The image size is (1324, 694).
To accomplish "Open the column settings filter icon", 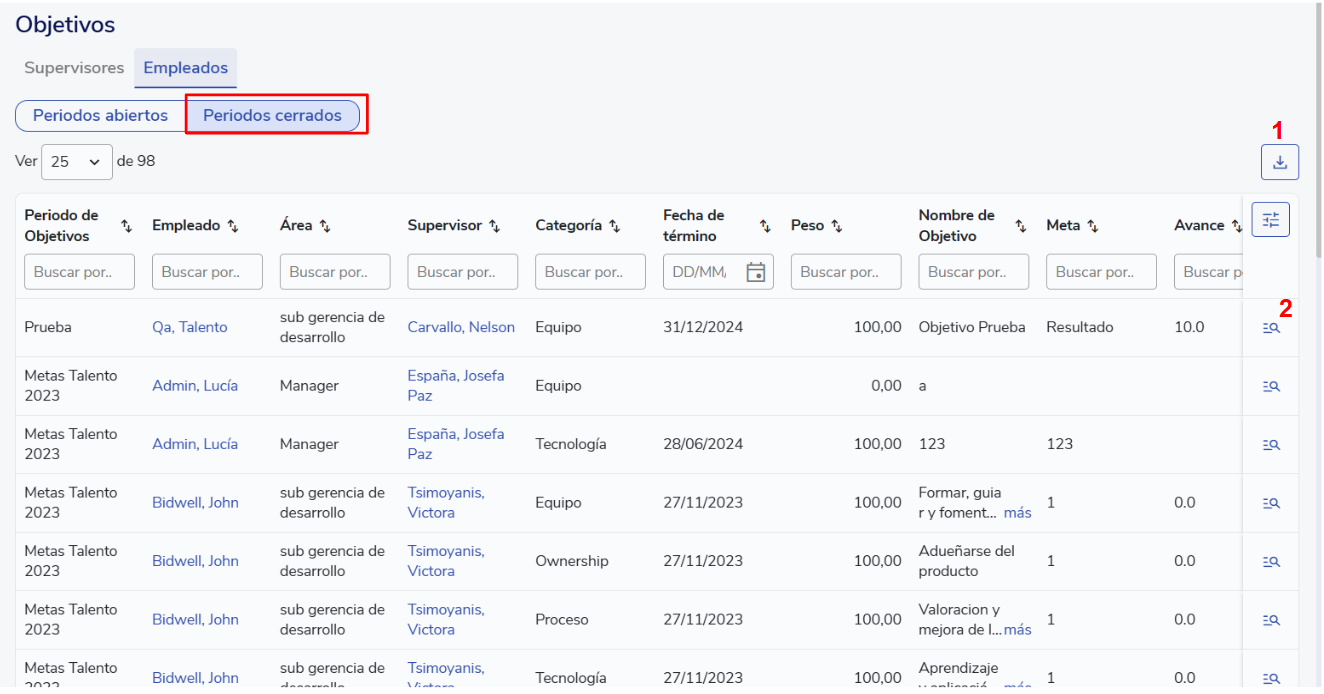I will pyautogui.click(x=1270, y=220).
